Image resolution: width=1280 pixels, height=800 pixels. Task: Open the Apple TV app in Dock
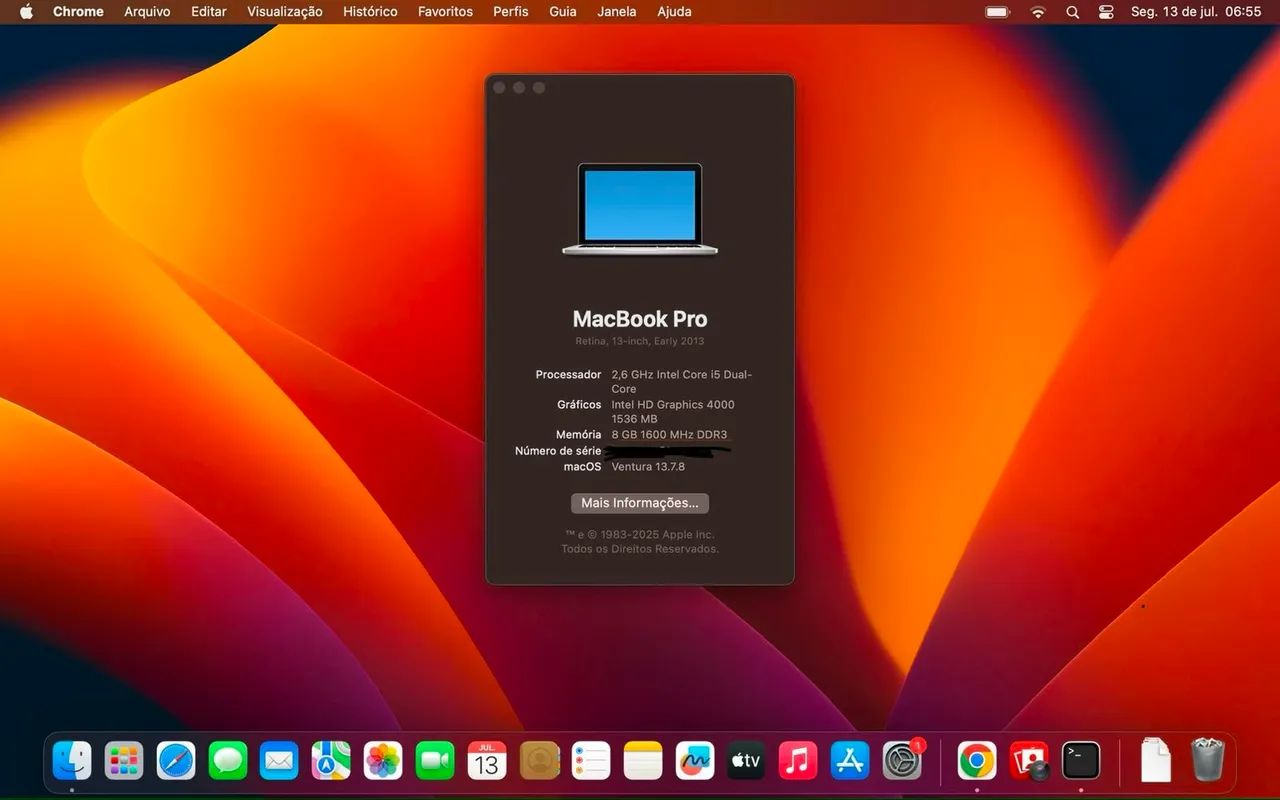(x=746, y=761)
